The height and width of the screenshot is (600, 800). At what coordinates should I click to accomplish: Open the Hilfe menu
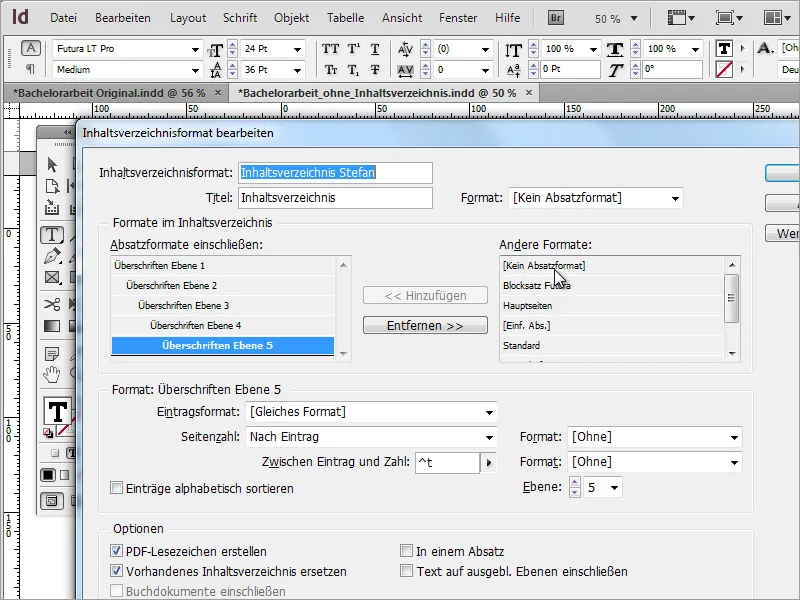pyautogui.click(x=507, y=18)
